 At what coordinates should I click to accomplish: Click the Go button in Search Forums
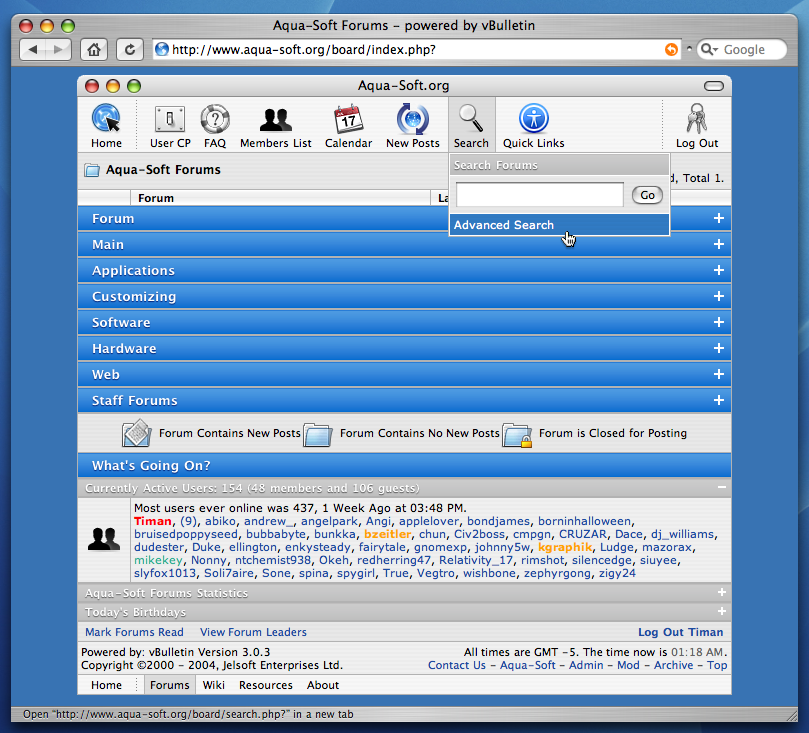click(x=648, y=195)
